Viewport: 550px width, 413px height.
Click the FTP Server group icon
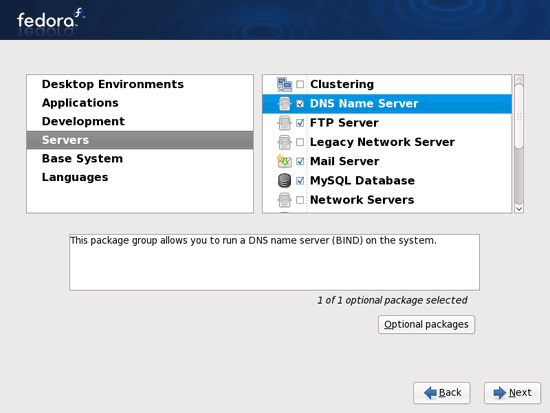(x=284, y=123)
